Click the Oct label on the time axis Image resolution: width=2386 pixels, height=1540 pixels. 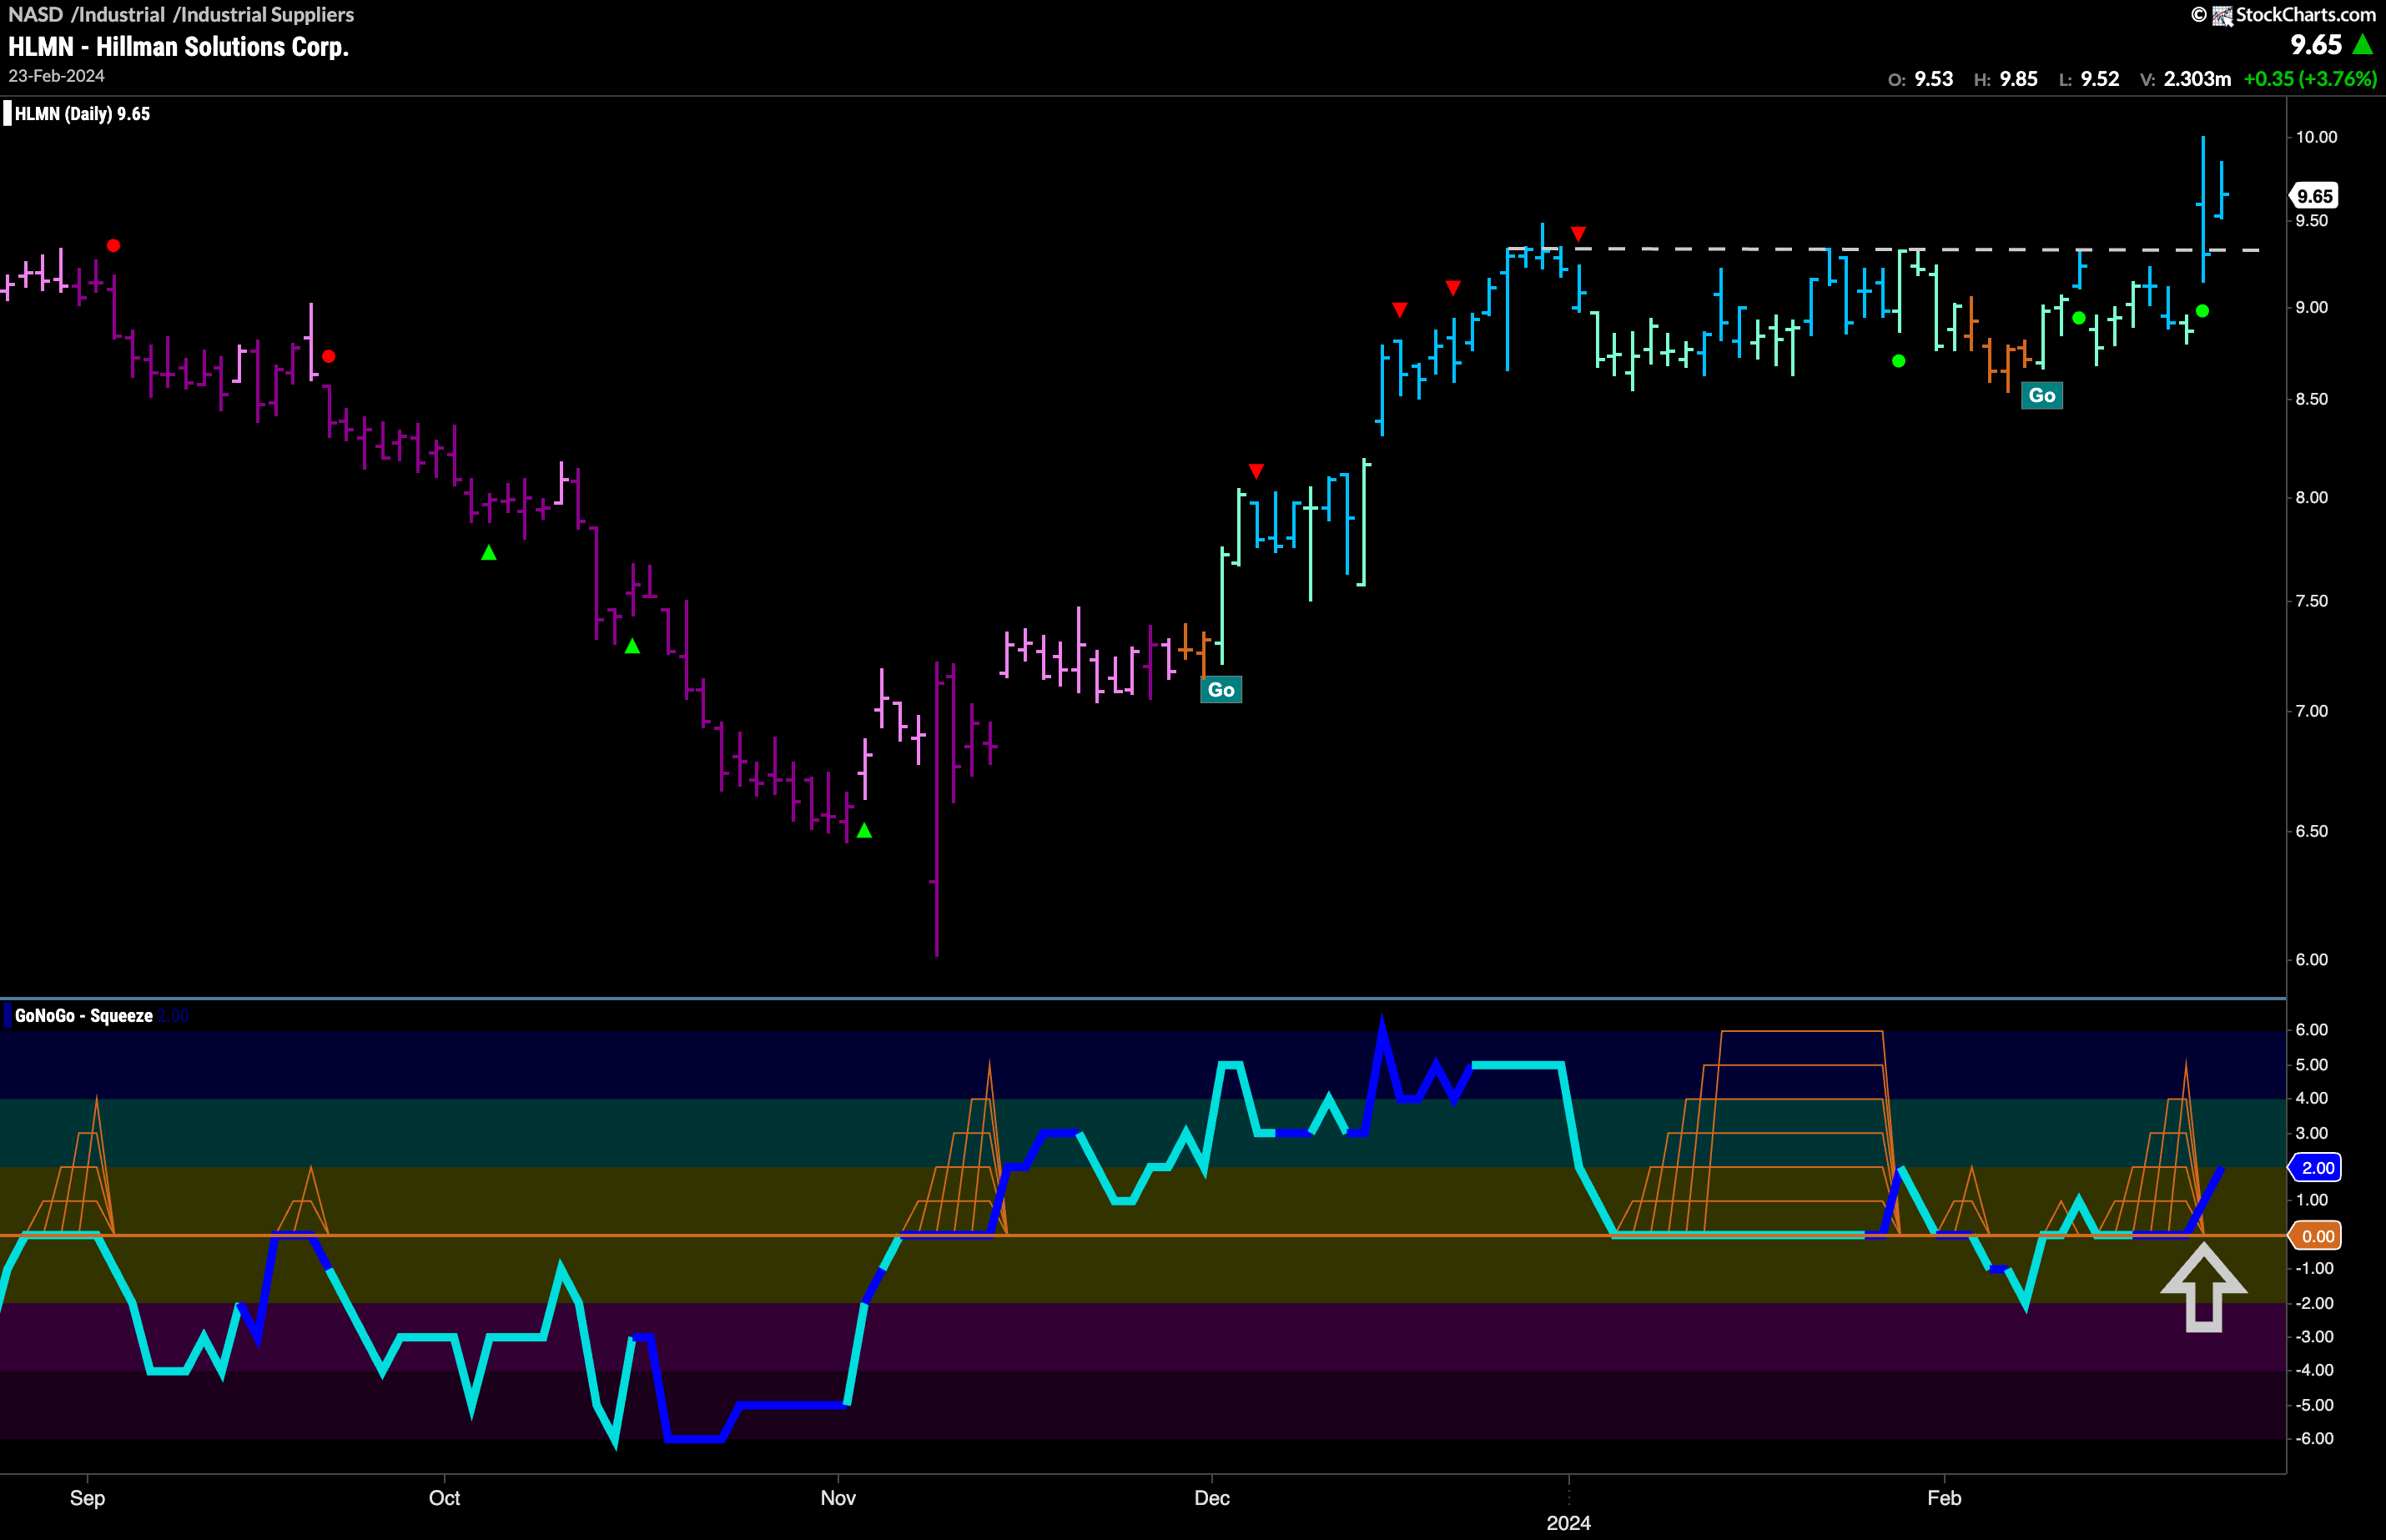click(444, 1498)
